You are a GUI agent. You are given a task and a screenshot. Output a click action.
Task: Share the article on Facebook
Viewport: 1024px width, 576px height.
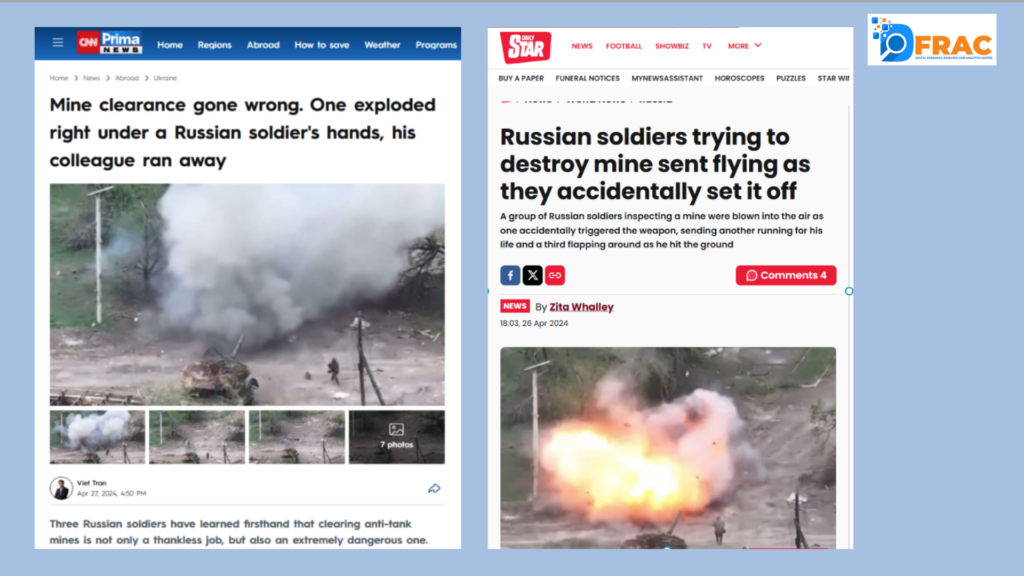click(x=510, y=276)
